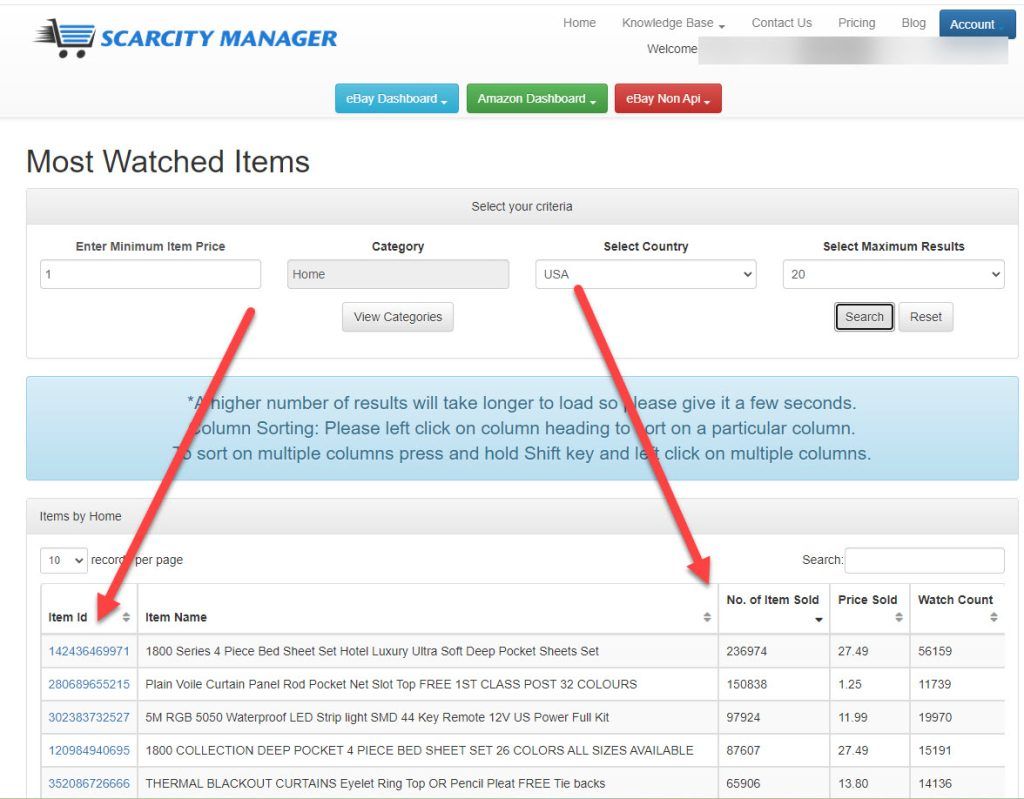
Task: Sort by Item Id column arrows
Action: [x=126, y=617]
